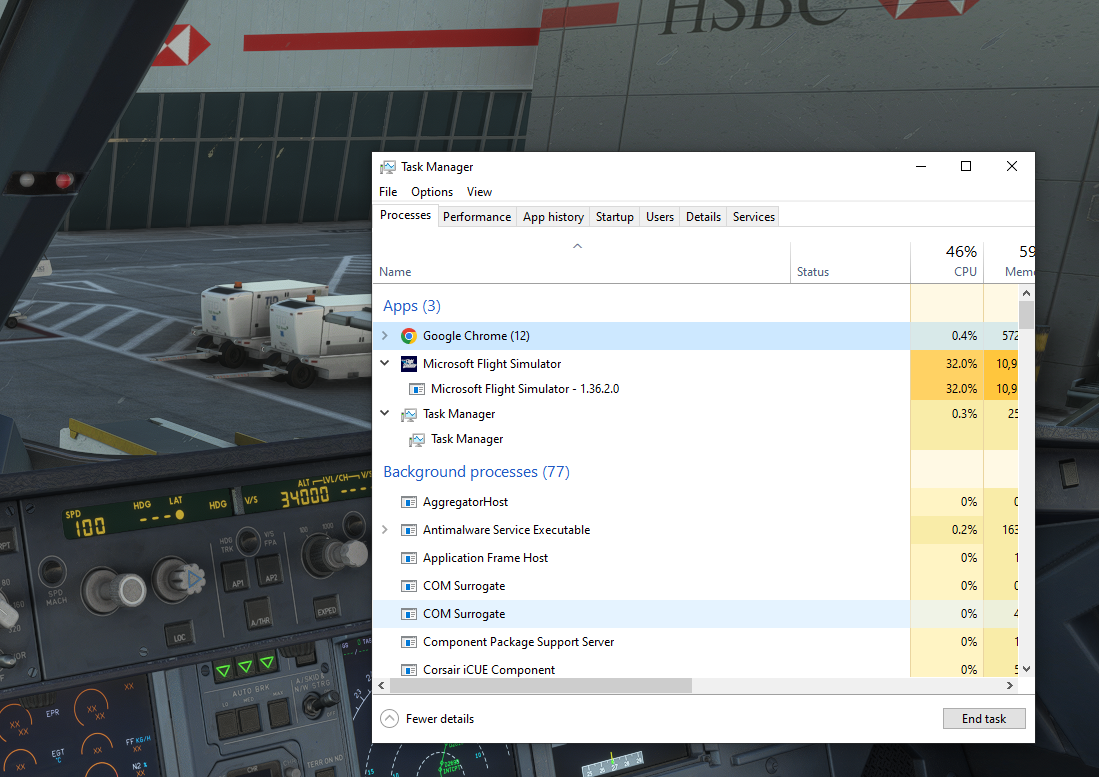
Task: Click the Apps (3) section header
Action: [x=411, y=306]
